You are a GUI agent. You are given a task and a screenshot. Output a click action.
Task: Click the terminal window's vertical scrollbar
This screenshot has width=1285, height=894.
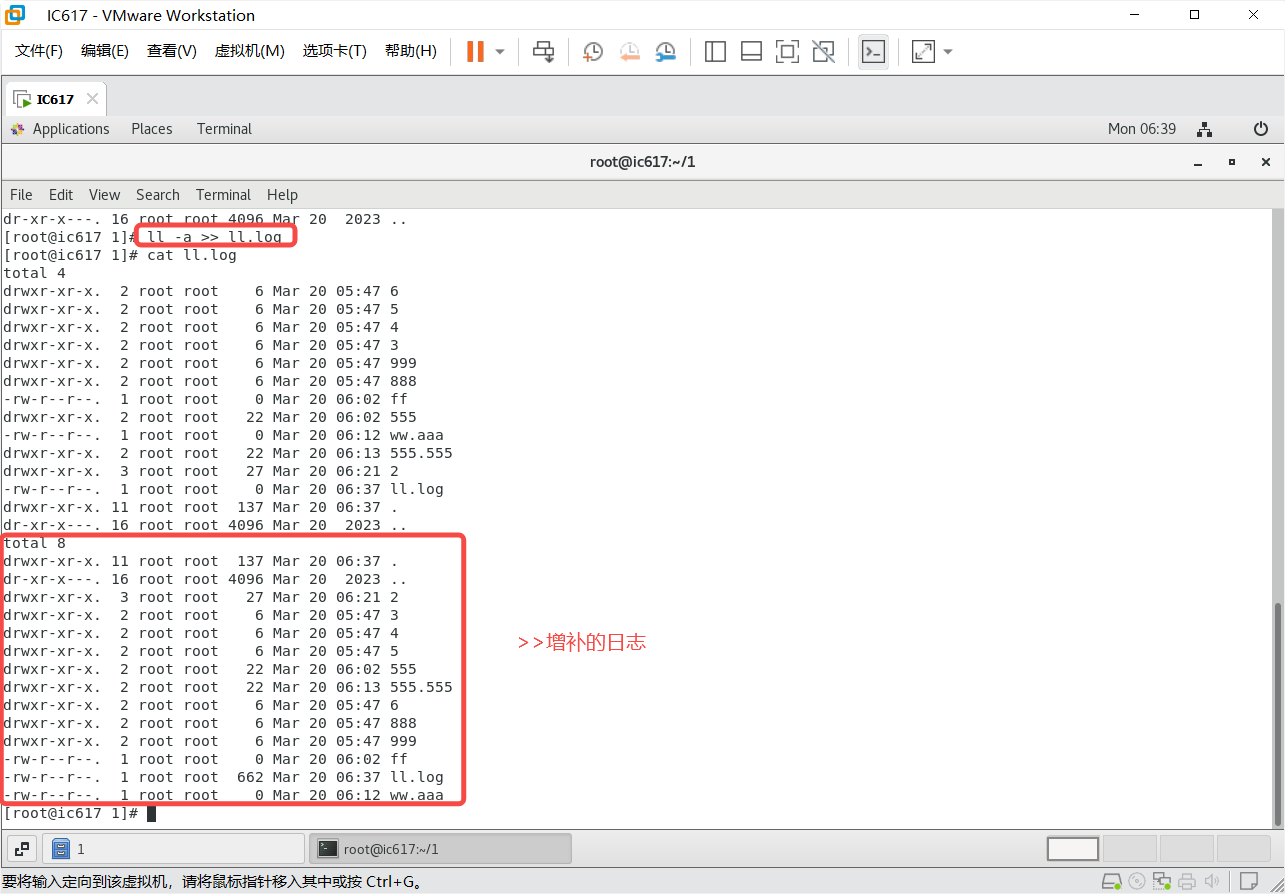(x=1277, y=712)
